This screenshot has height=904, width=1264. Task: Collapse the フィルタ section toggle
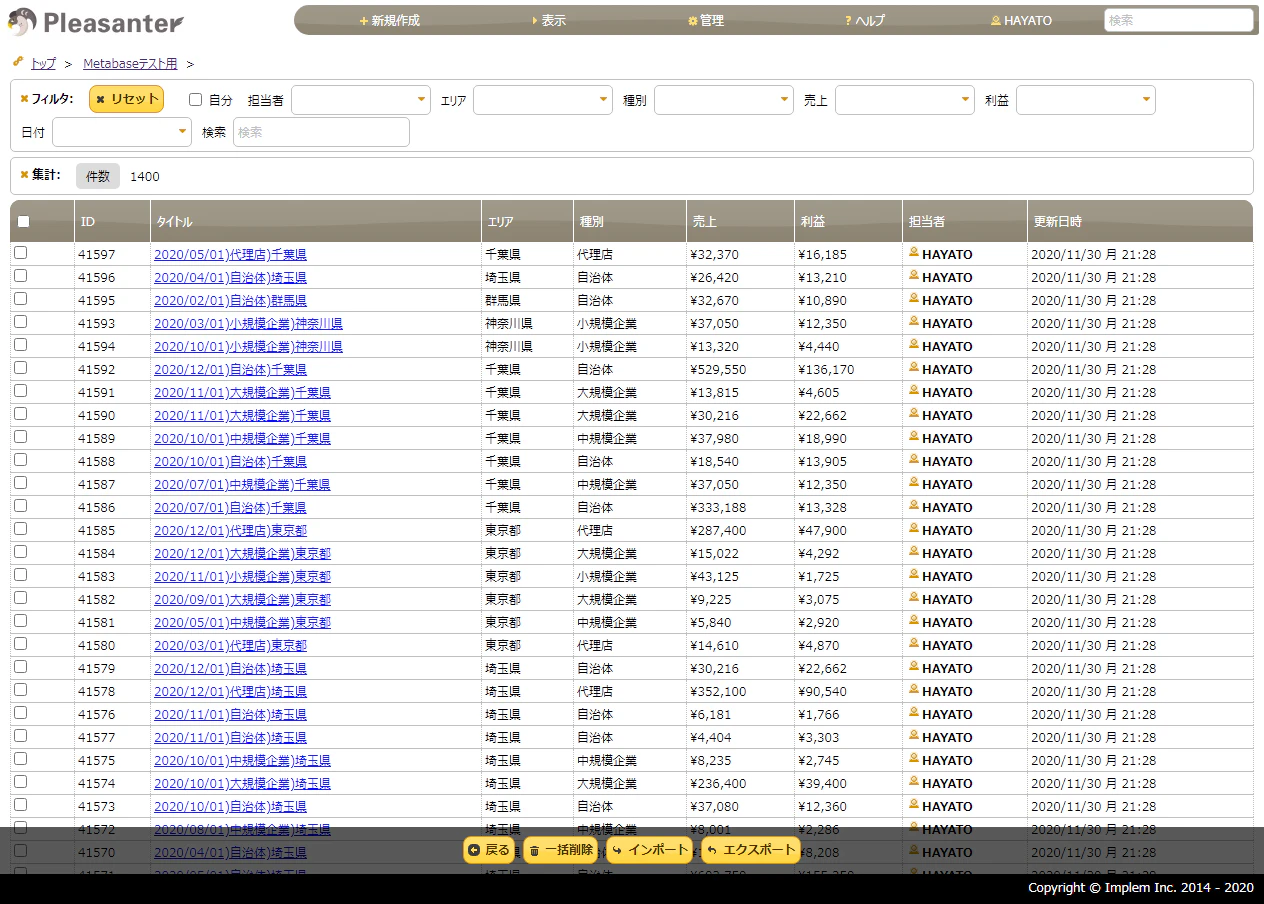[47, 99]
